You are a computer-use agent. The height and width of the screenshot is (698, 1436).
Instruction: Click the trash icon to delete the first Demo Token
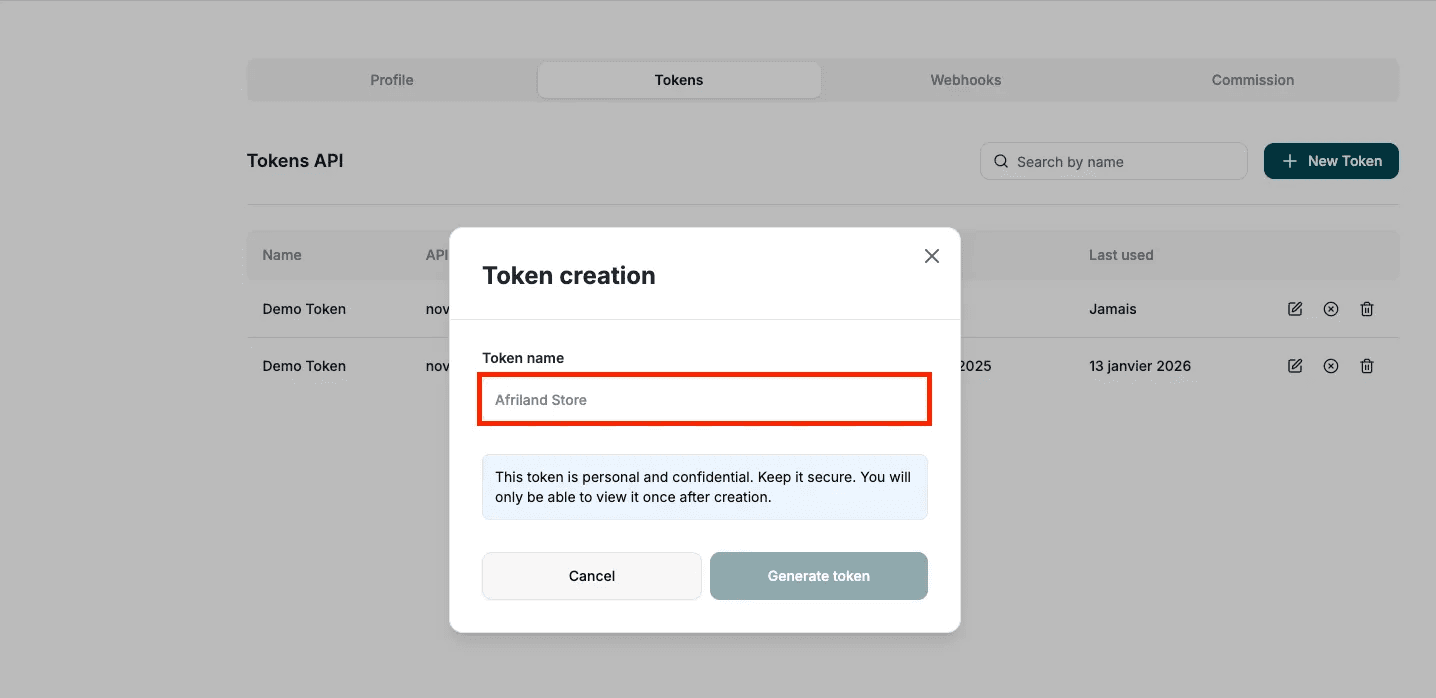pos(1366,309)
